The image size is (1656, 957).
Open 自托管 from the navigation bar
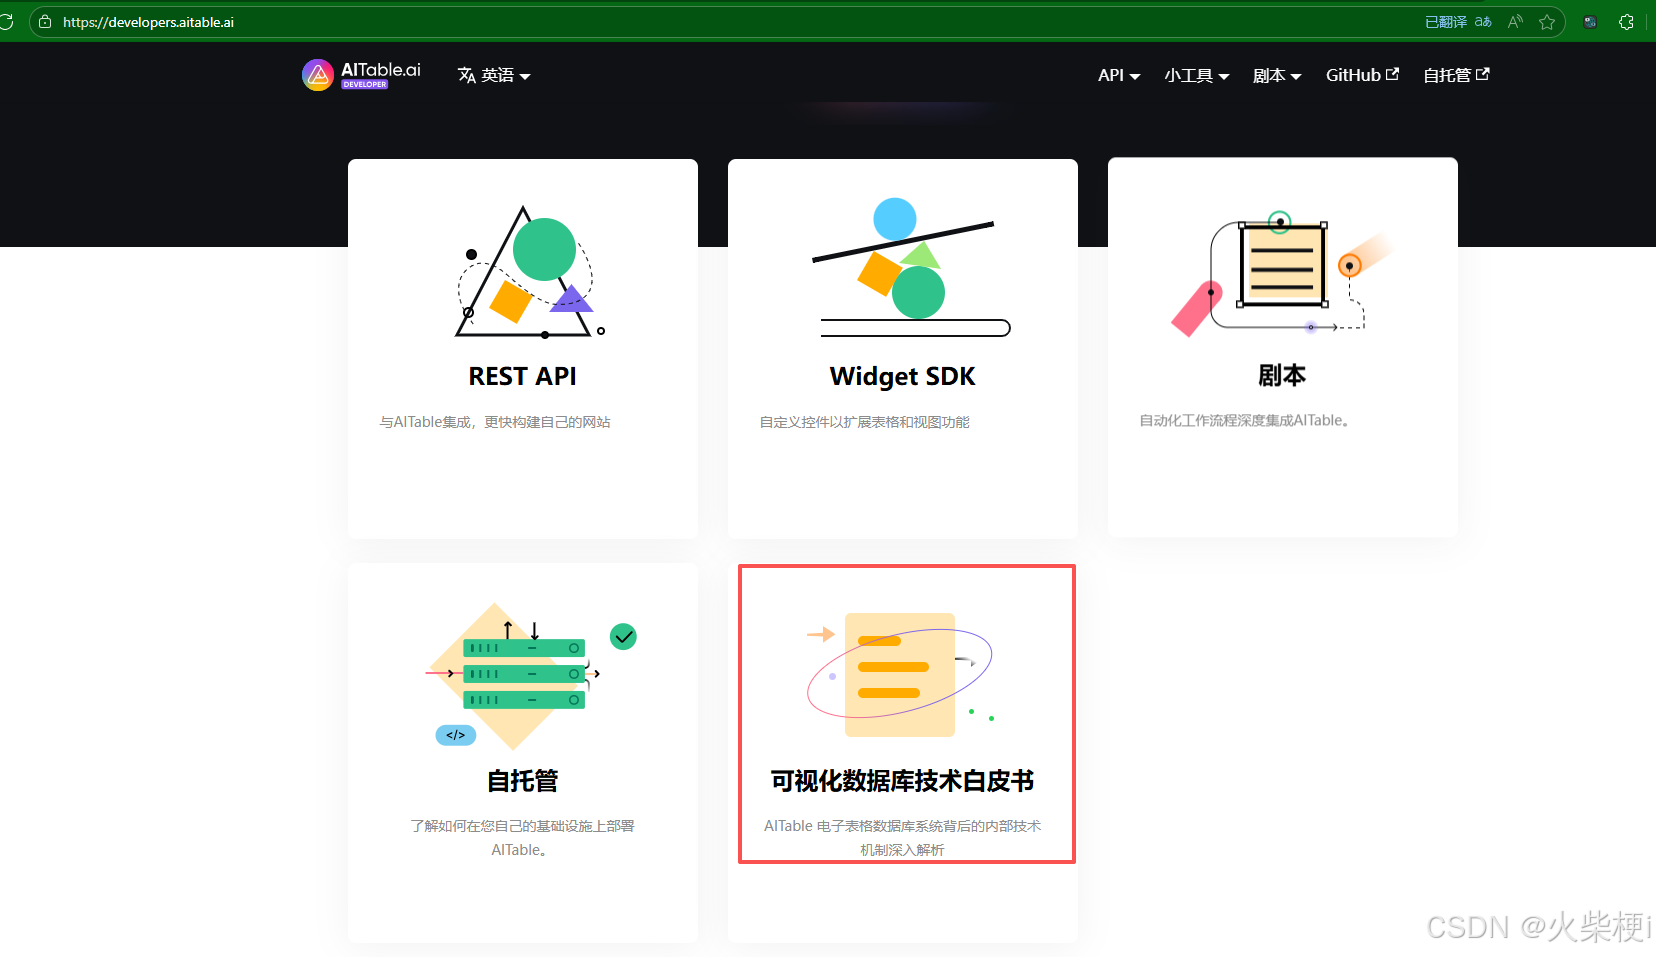[1455, 74]
